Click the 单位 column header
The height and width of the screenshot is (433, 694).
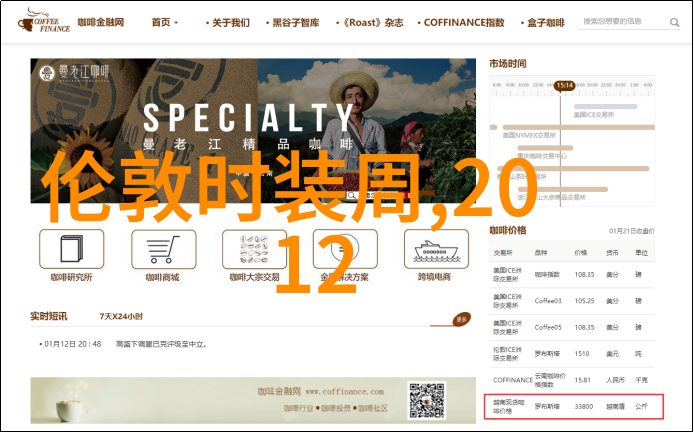point(641,253)
